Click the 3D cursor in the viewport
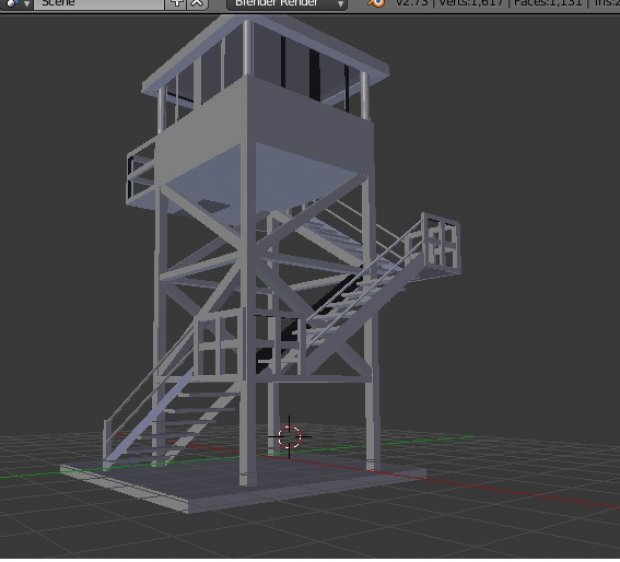Viewport: 620px width, 562px height. (289, 437)
